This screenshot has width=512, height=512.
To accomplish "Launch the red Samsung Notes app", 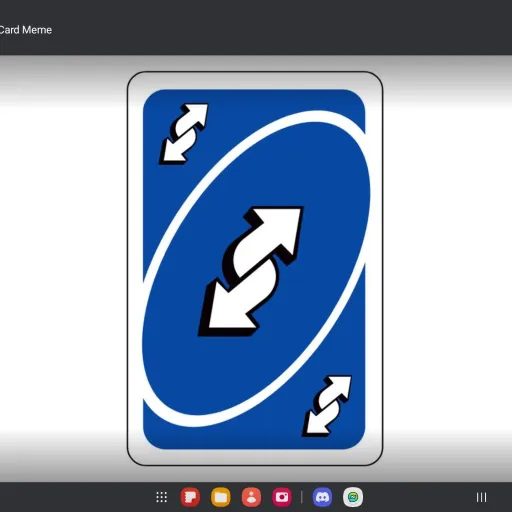I will click(190, 497).
